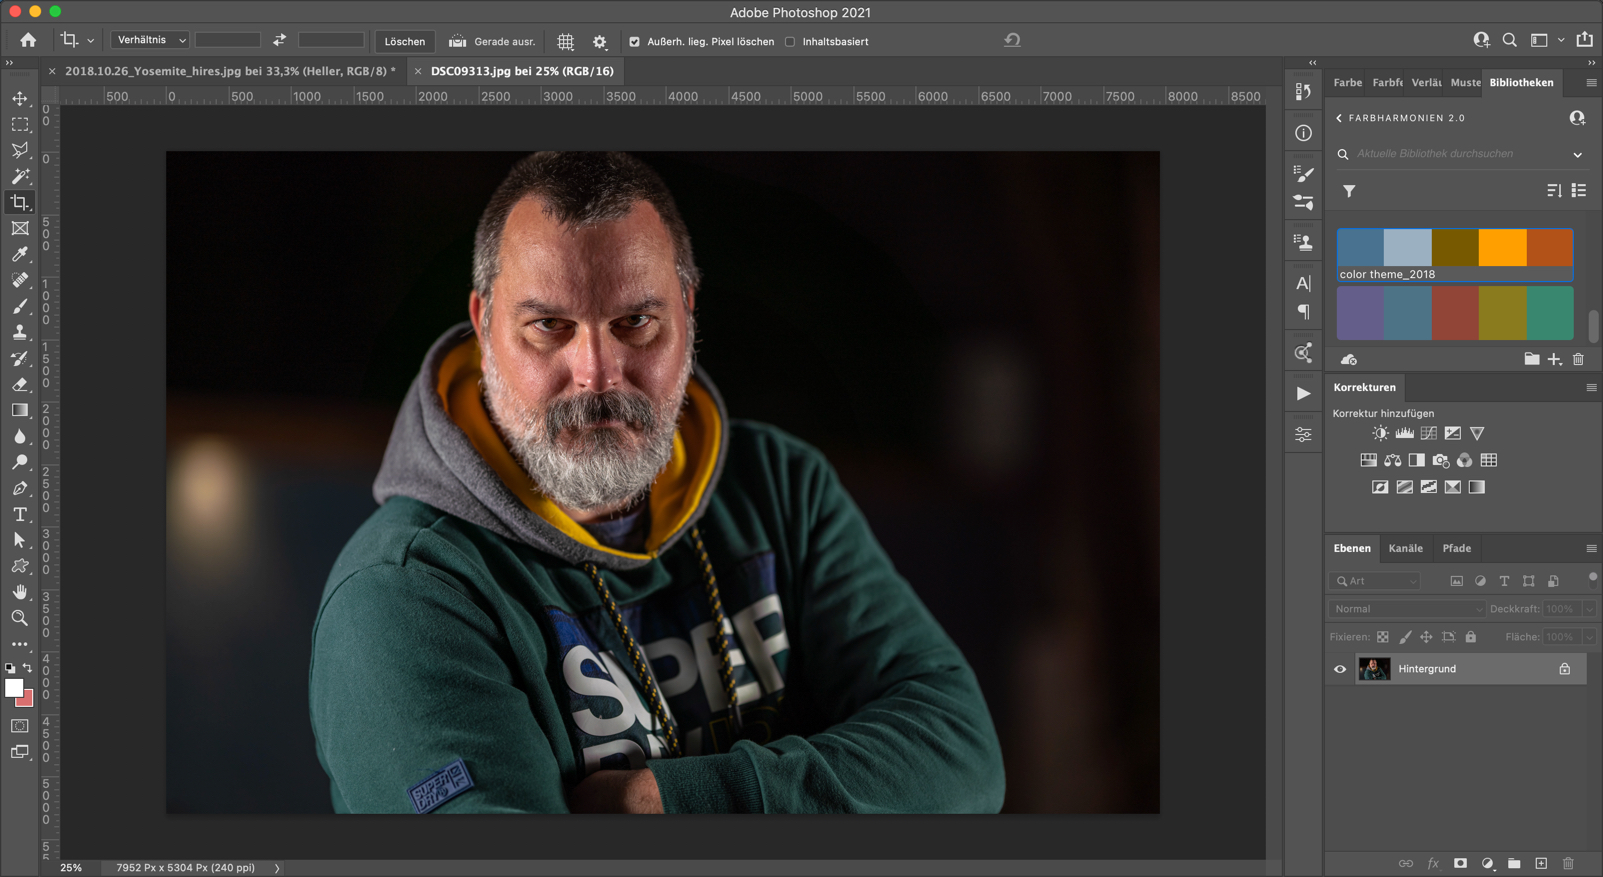Toggle layer filtering on/off switch
The image size is (1603, 877).
tap(1592, 578)
